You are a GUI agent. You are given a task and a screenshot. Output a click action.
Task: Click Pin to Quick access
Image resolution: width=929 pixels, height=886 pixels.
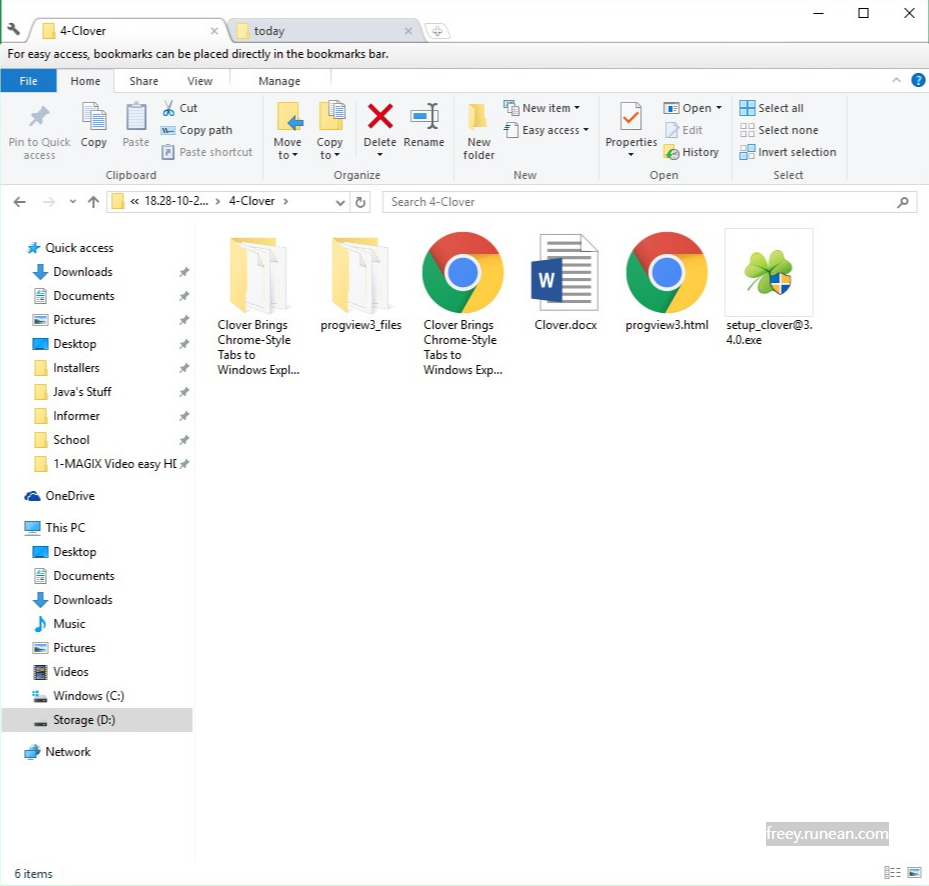39,132
